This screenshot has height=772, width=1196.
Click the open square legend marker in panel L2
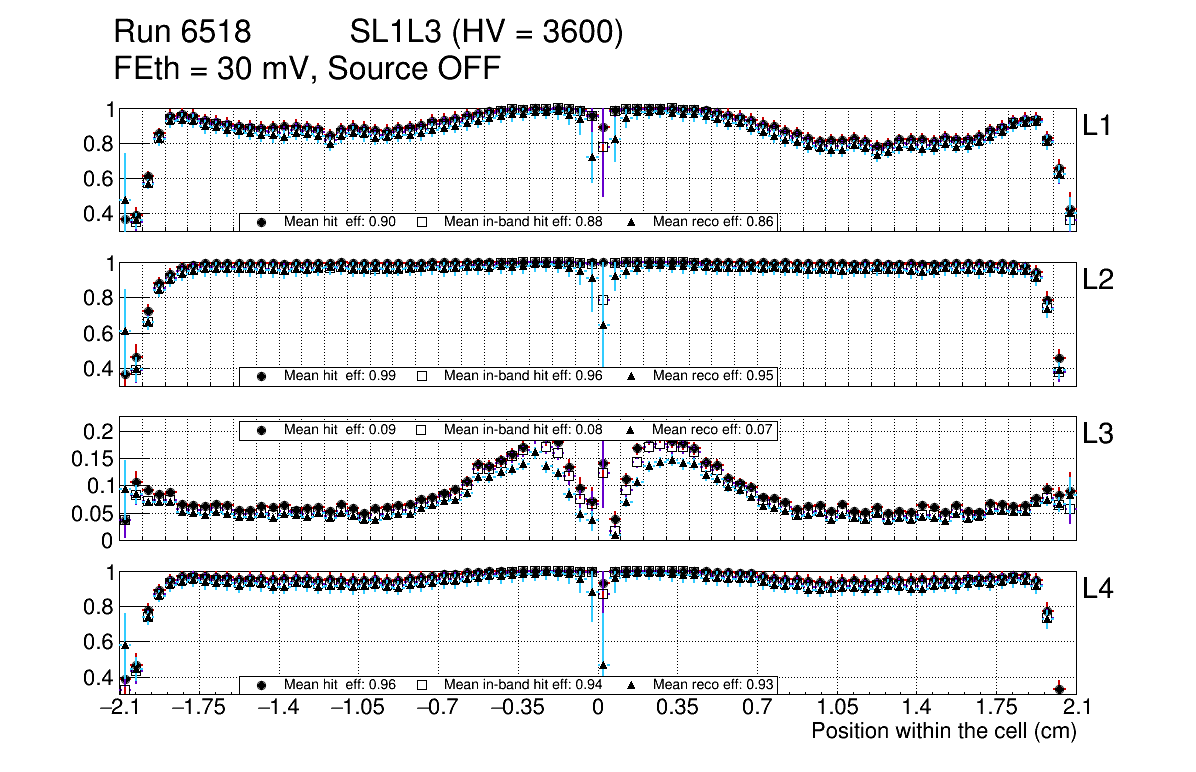[422, 376]
